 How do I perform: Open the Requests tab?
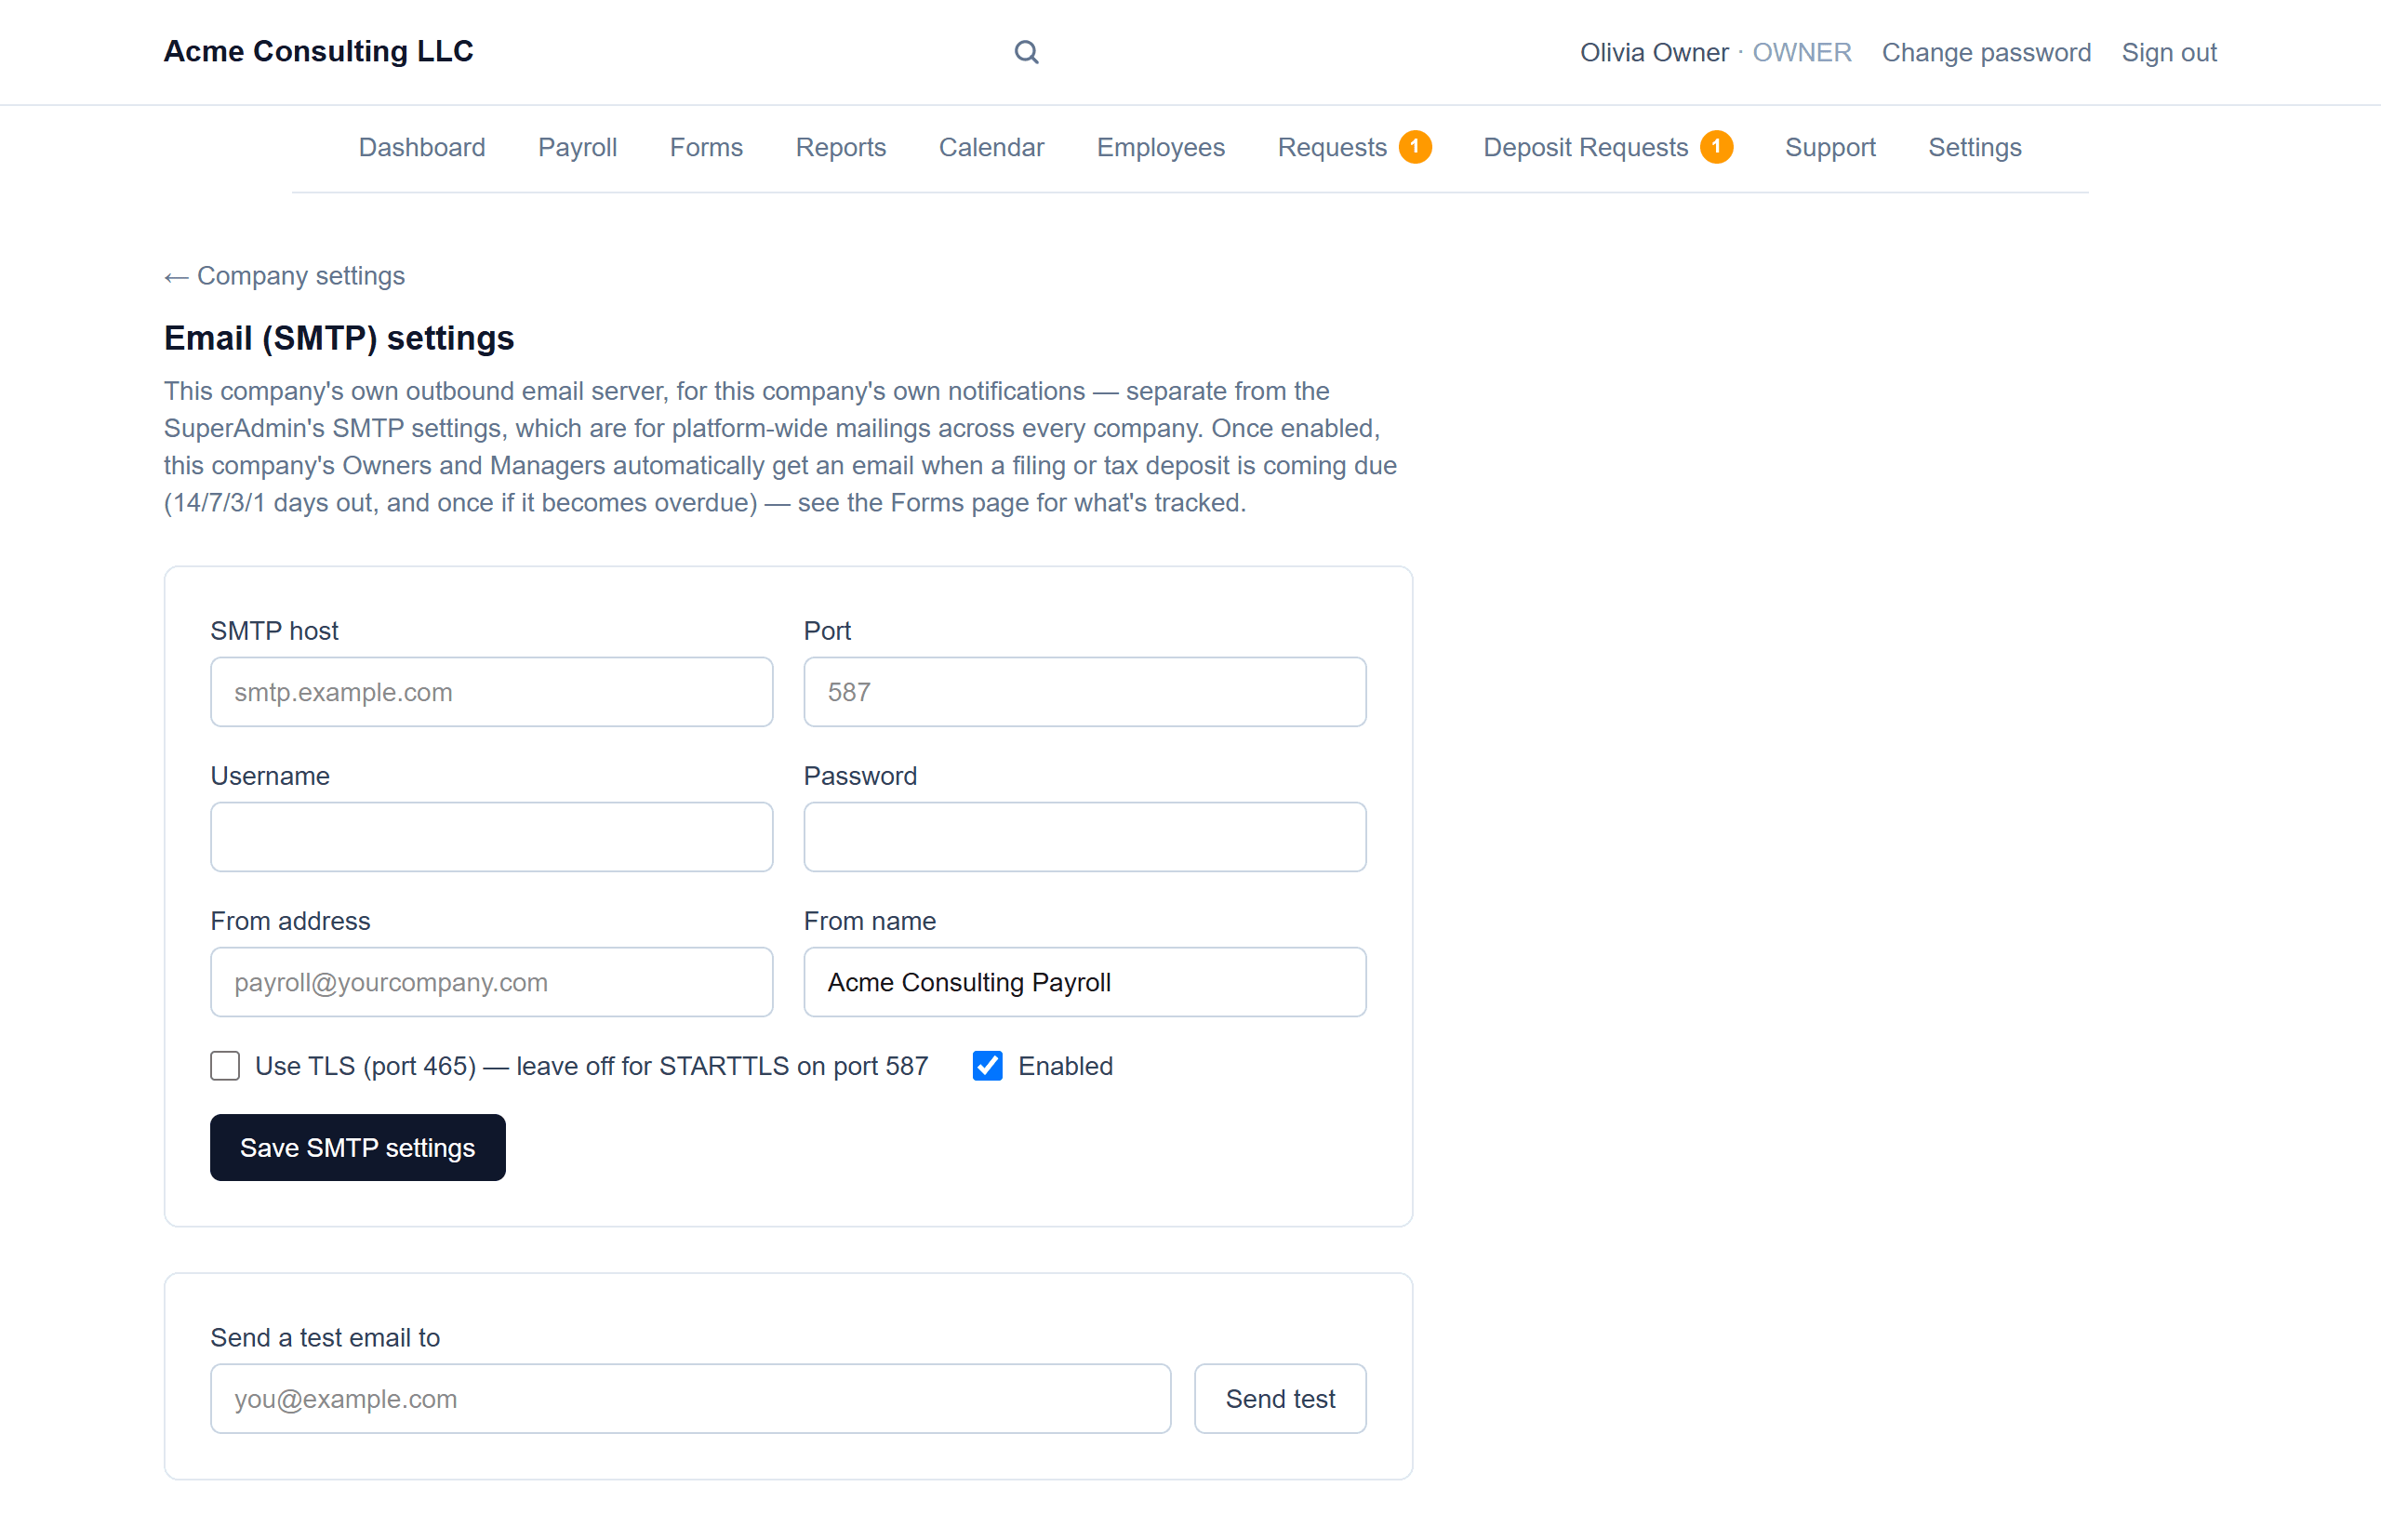[x=1332, y=148]
